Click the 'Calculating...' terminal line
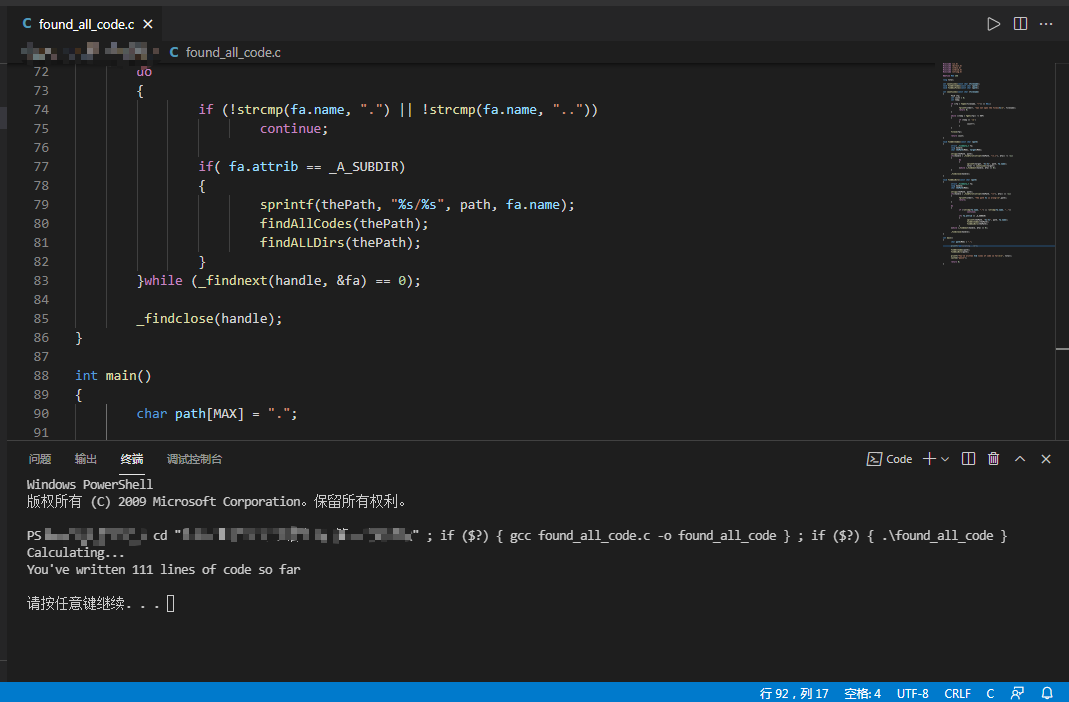 [76, 552]
